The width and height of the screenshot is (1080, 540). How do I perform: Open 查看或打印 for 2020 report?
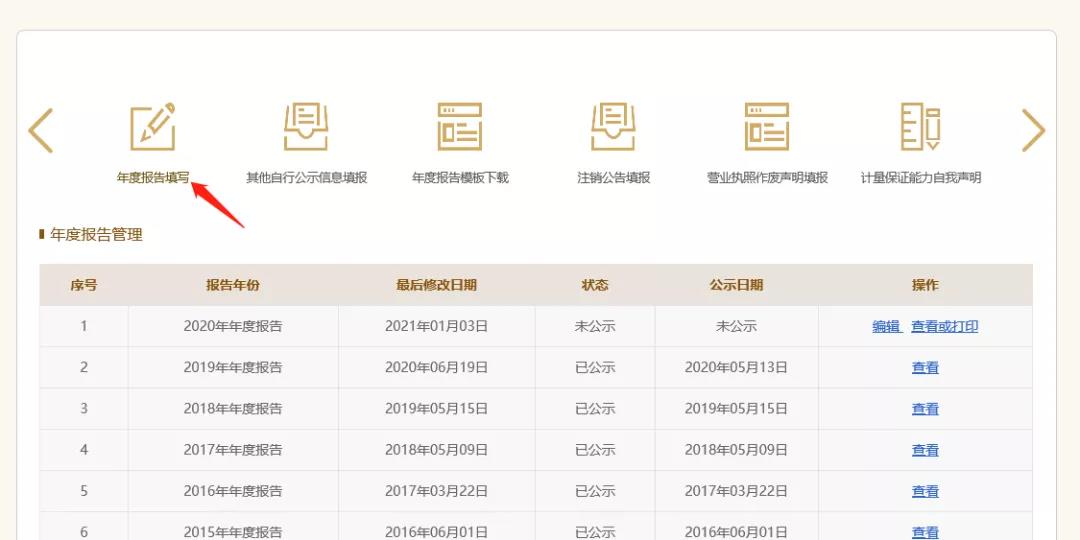click(944, 326)
